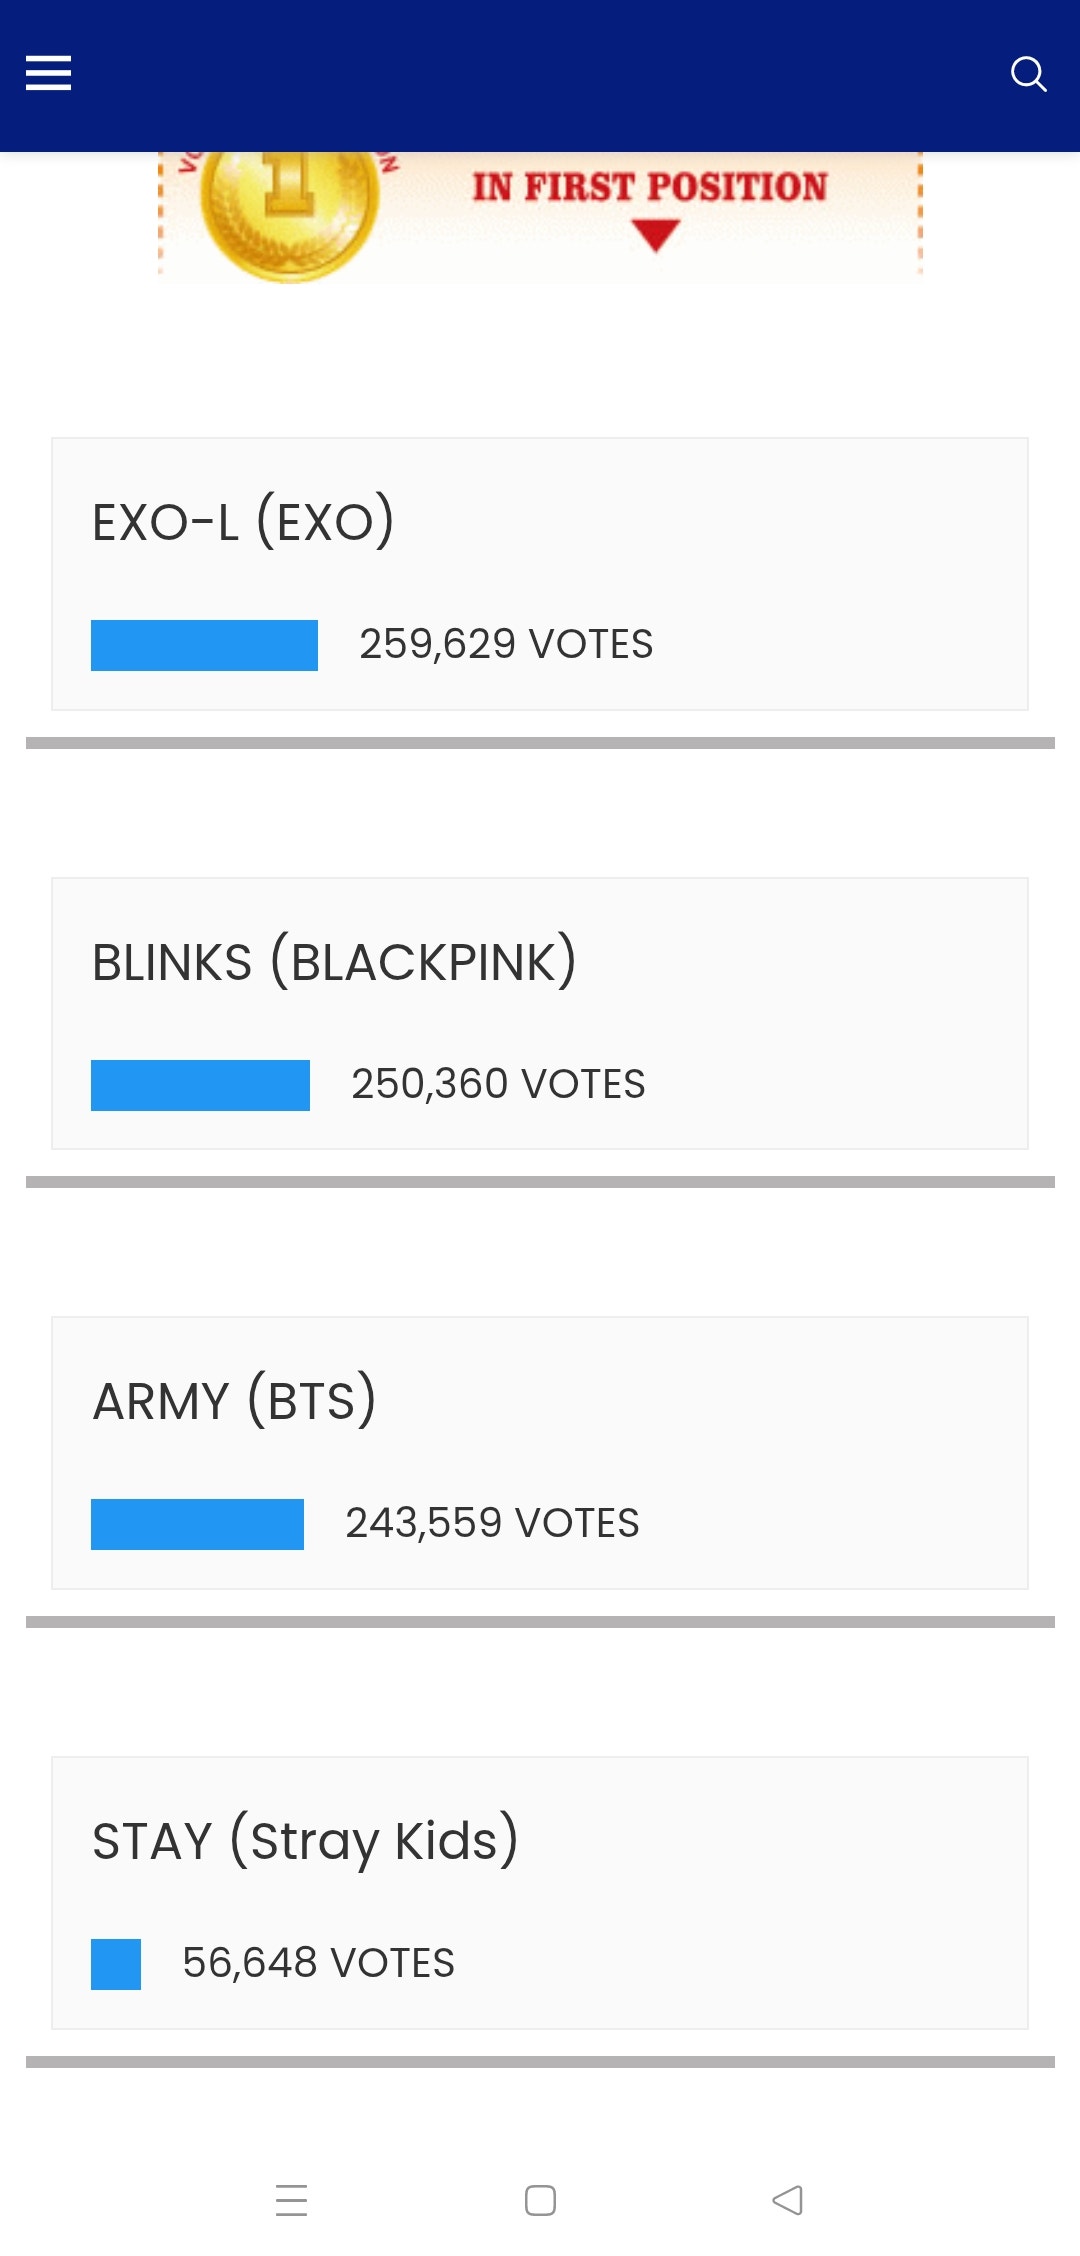Click the search icon in the blue header

point(1029,73)
